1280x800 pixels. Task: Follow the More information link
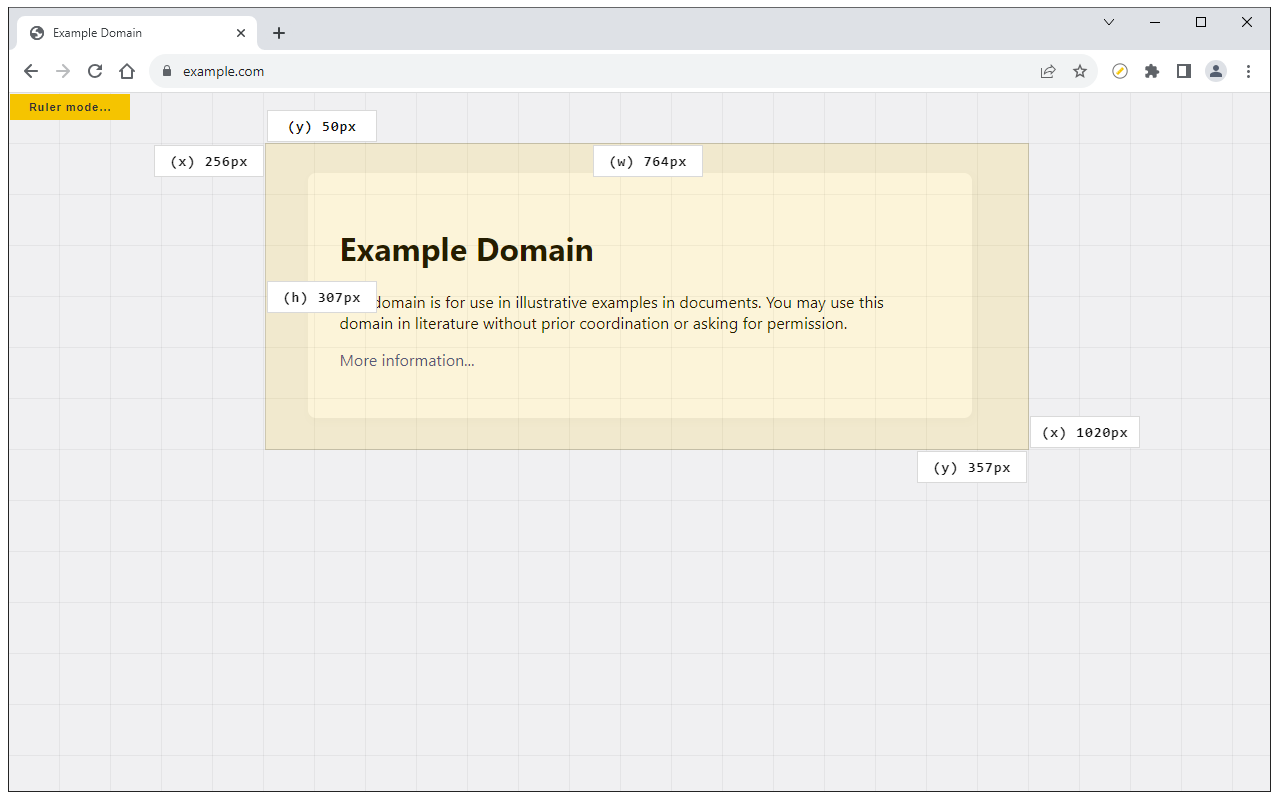click(407, 360)
